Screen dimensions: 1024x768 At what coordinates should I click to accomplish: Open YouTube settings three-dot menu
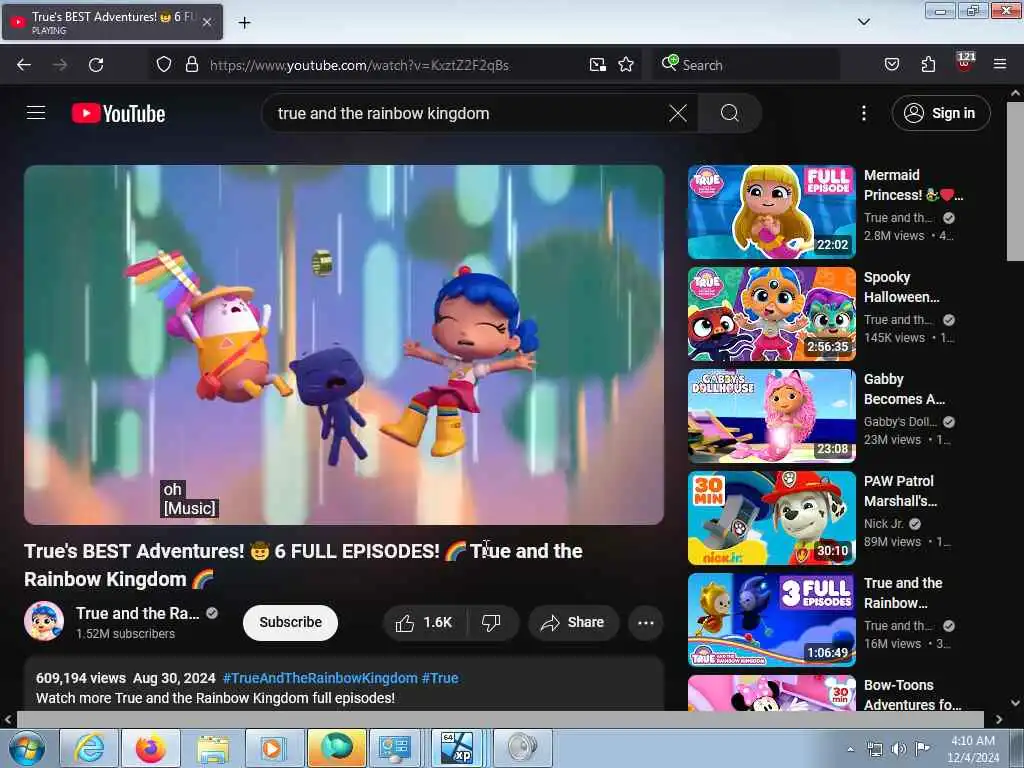pos(863,114)
